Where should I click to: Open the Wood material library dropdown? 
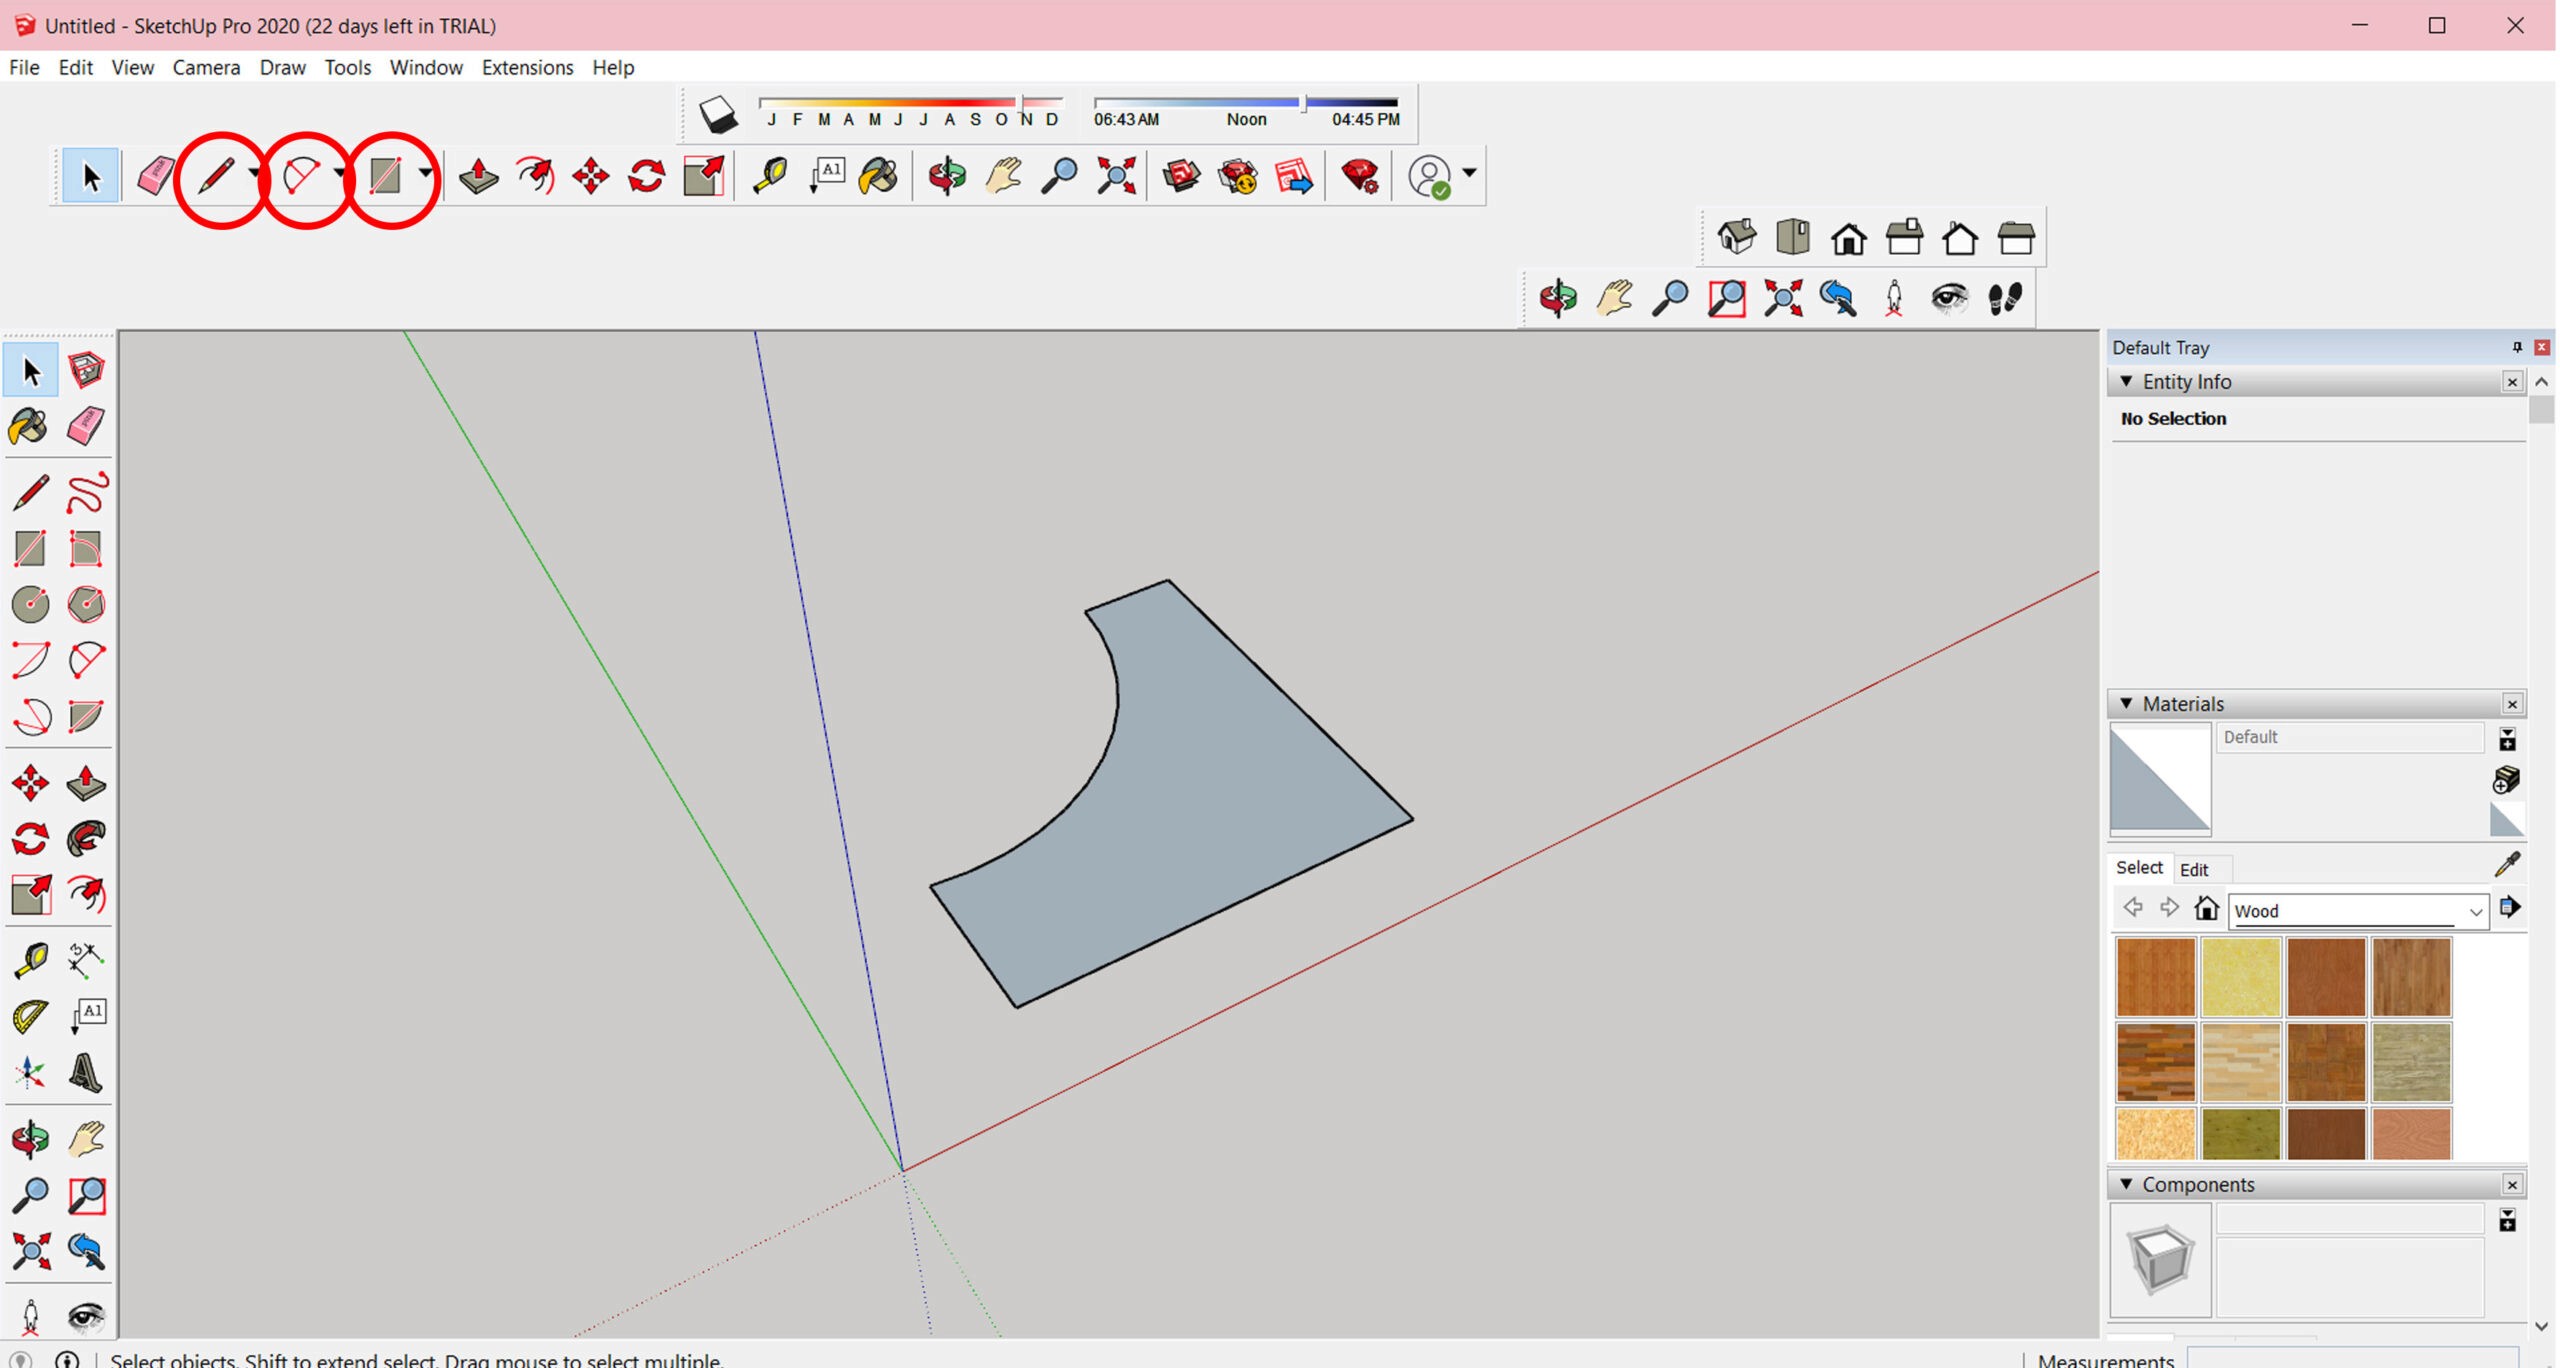pos(2475,911)
